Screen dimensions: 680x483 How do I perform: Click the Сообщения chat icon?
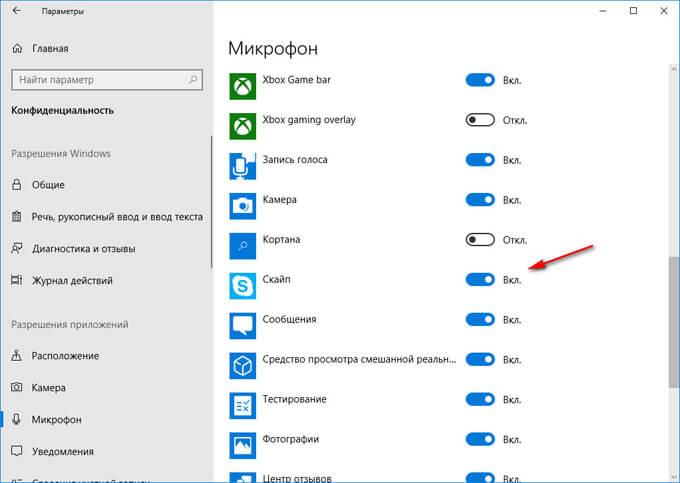pos(242,326)
